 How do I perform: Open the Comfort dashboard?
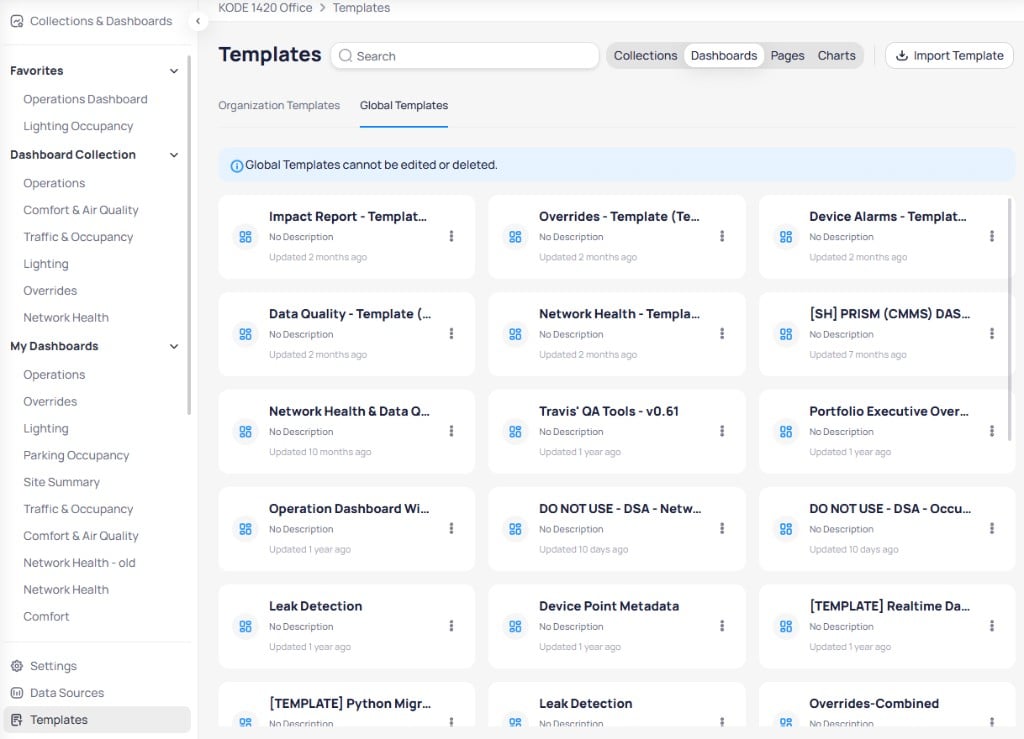[x=46, y=616]
